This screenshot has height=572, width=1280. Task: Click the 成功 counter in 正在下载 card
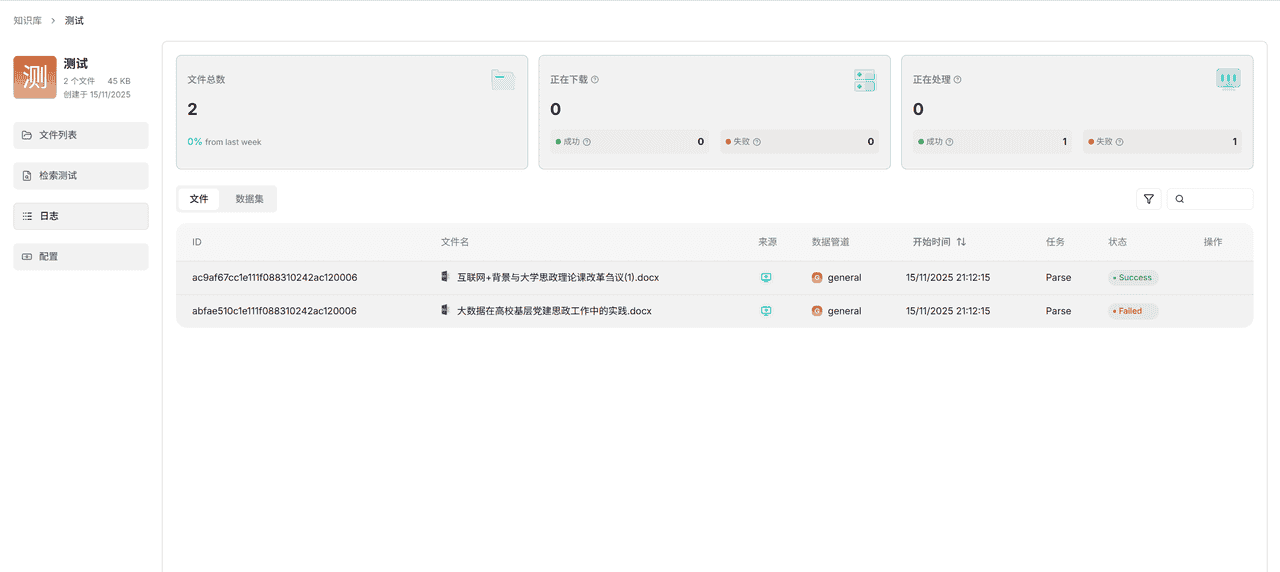point(630,142)
